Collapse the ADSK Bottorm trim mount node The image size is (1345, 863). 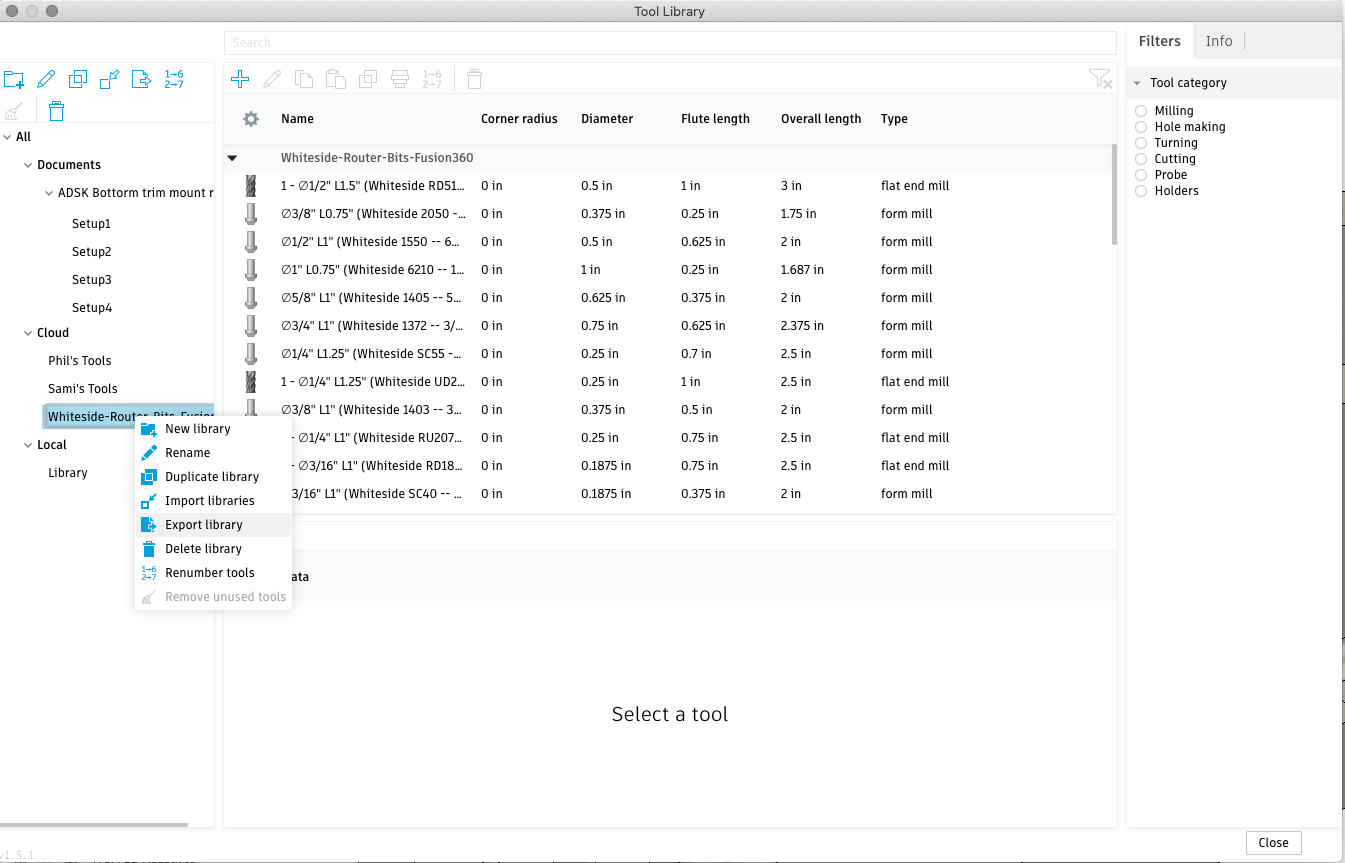49,193
